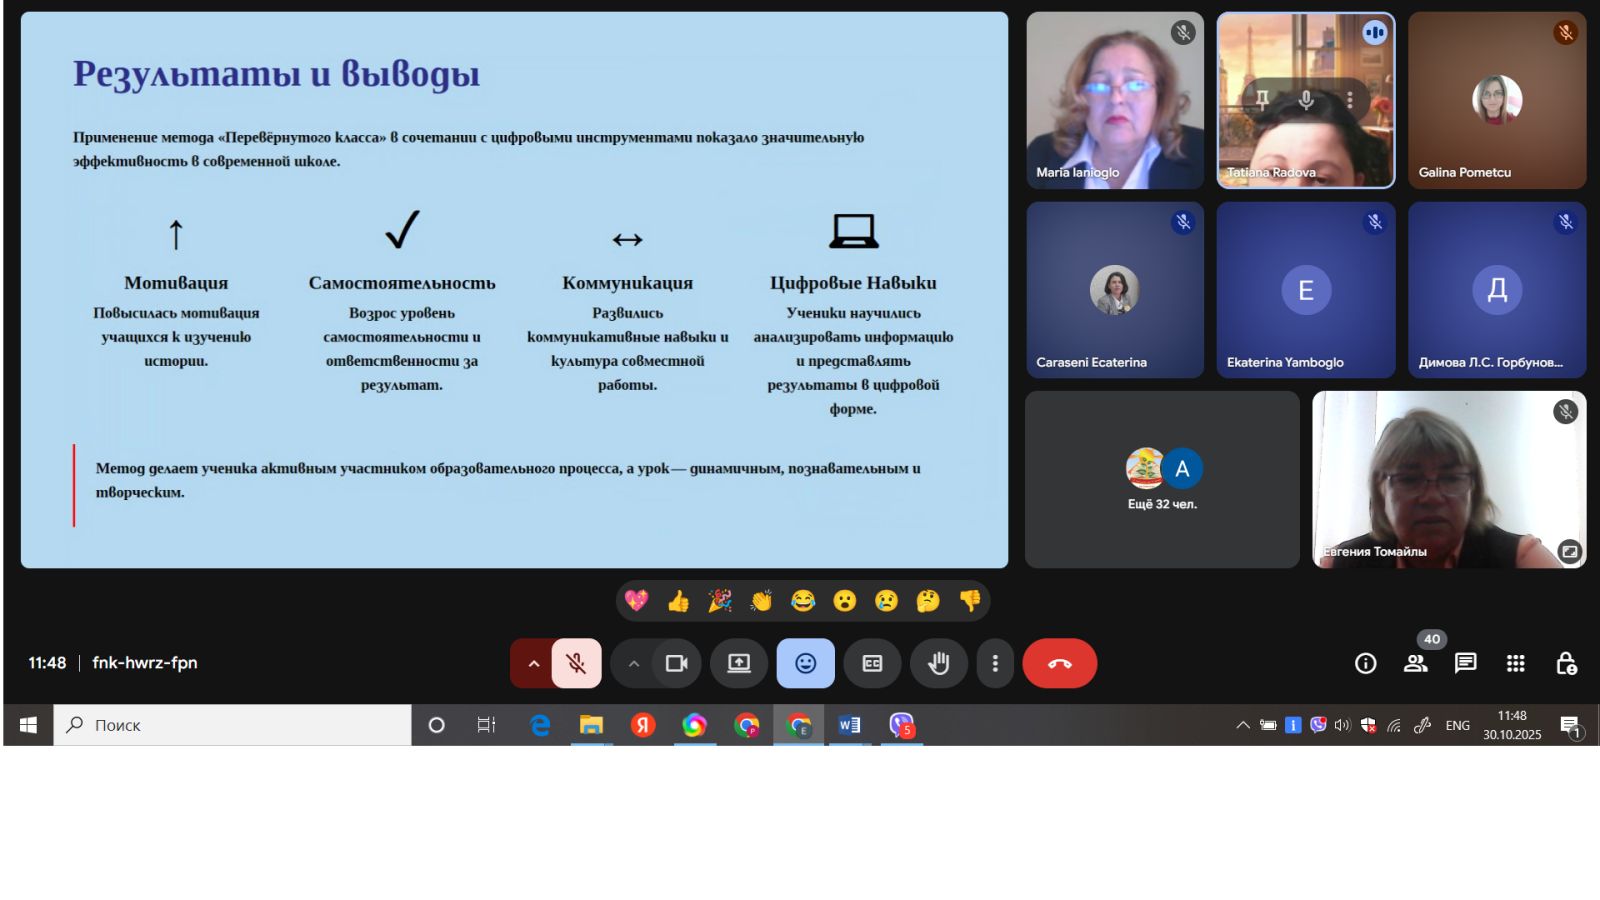Open host controls lock icon
The height and width of the screenshot is (900, 1600).
[1565, 663]
